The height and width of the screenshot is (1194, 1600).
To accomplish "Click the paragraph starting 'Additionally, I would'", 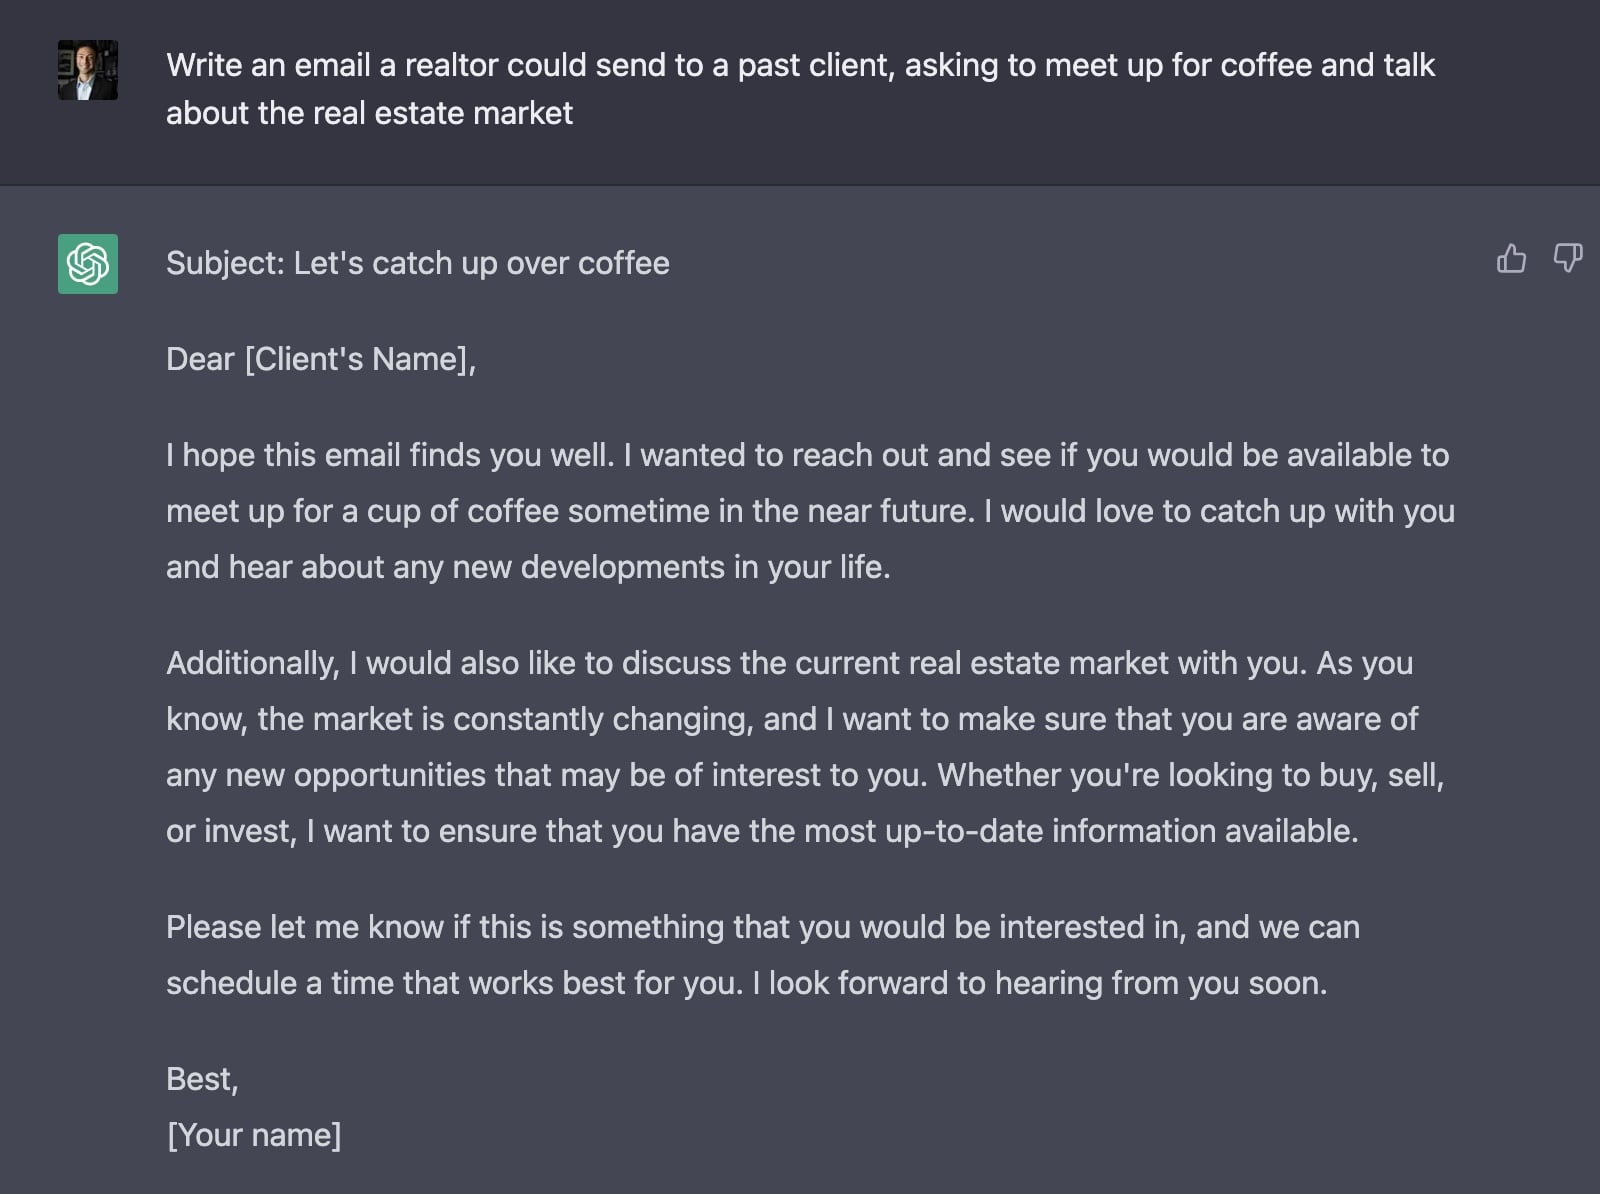I will click(805, 747).
